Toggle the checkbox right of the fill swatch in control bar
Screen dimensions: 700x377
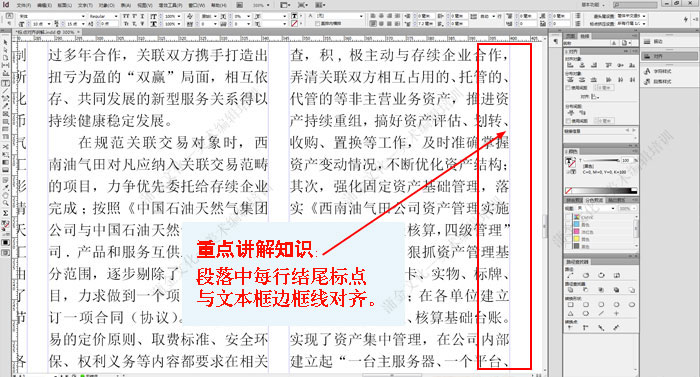pyautogui.click(x=317, y=23)
